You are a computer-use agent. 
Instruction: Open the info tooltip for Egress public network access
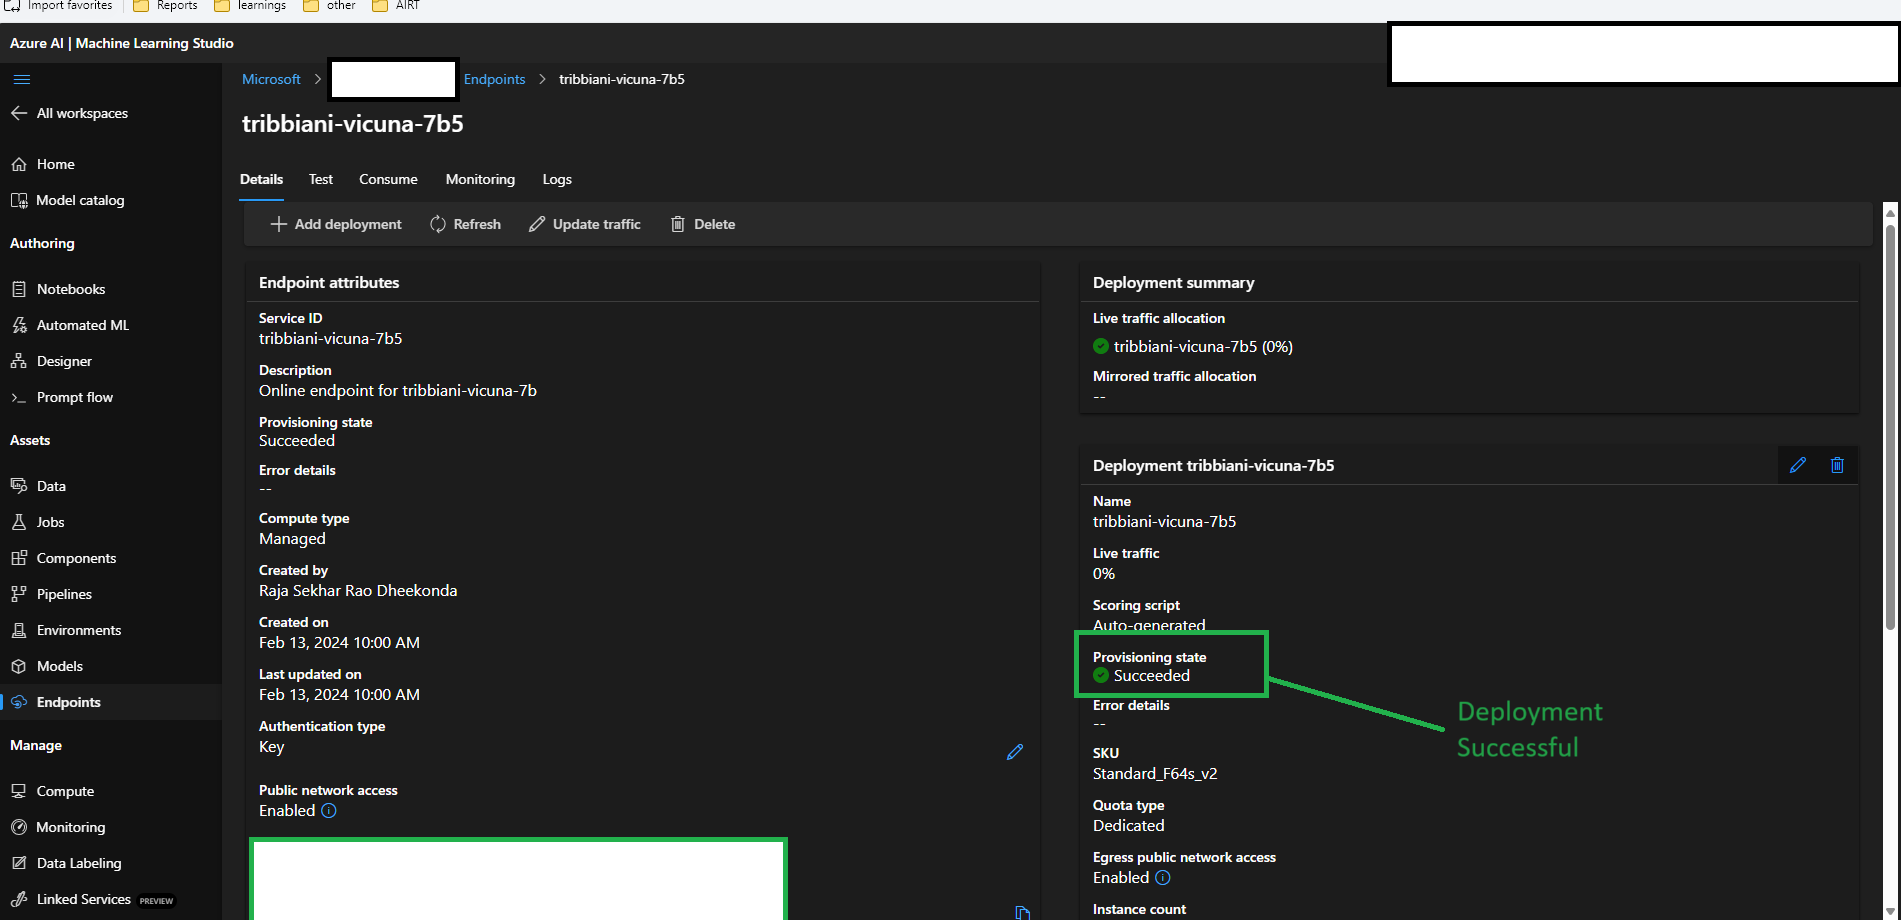[x=1163, y=877]
